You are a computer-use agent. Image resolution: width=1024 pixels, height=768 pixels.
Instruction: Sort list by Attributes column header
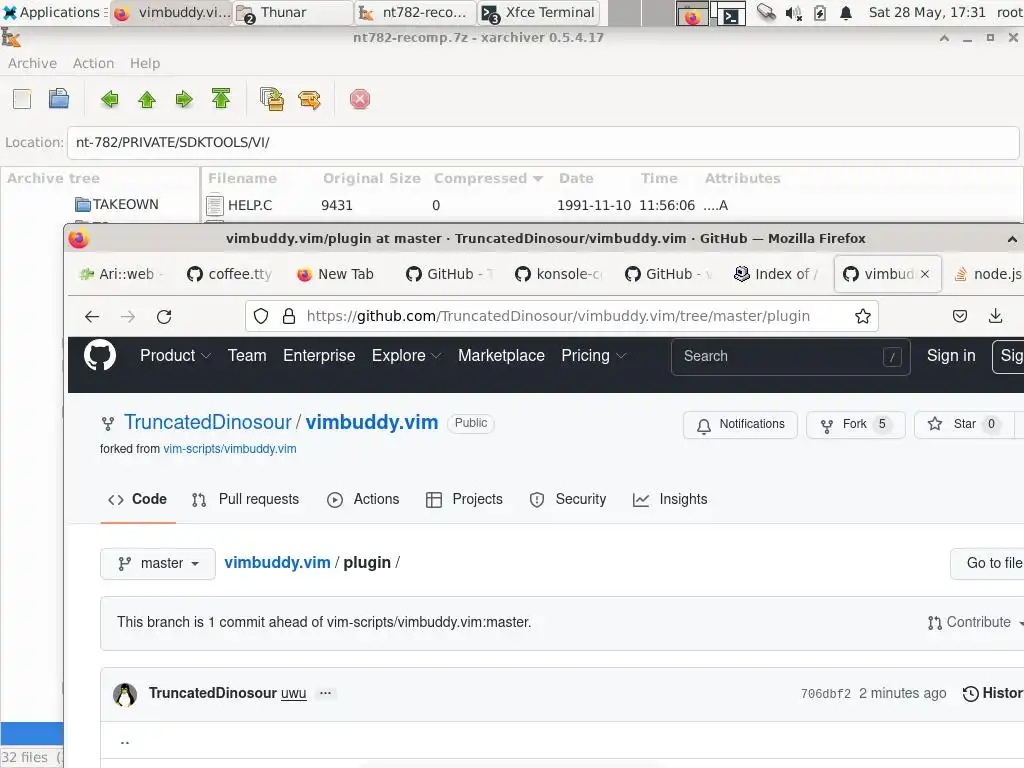click(x=743, y=178)
